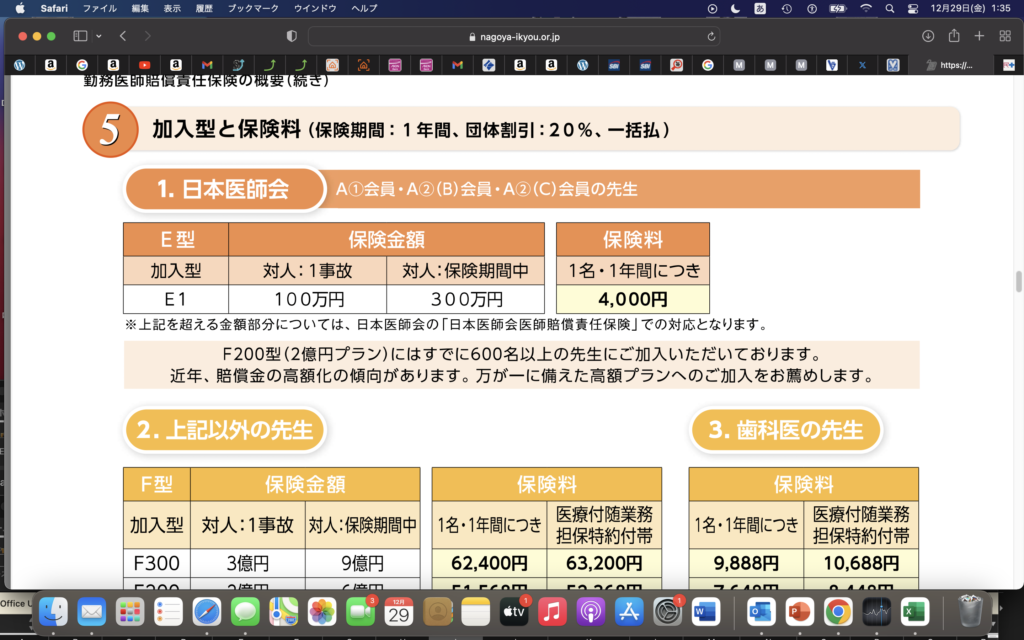Open App Store from the Dock
Image resolution: width=1024 pixels, height=640 pixels.
[x=630, y=610]
